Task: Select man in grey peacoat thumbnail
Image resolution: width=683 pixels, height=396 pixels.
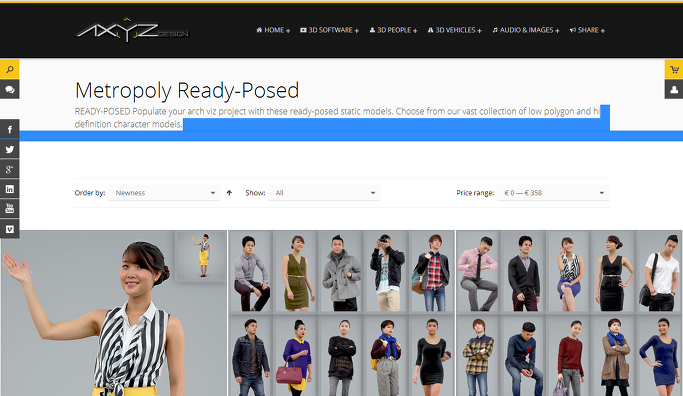Action: coord(342,271)
